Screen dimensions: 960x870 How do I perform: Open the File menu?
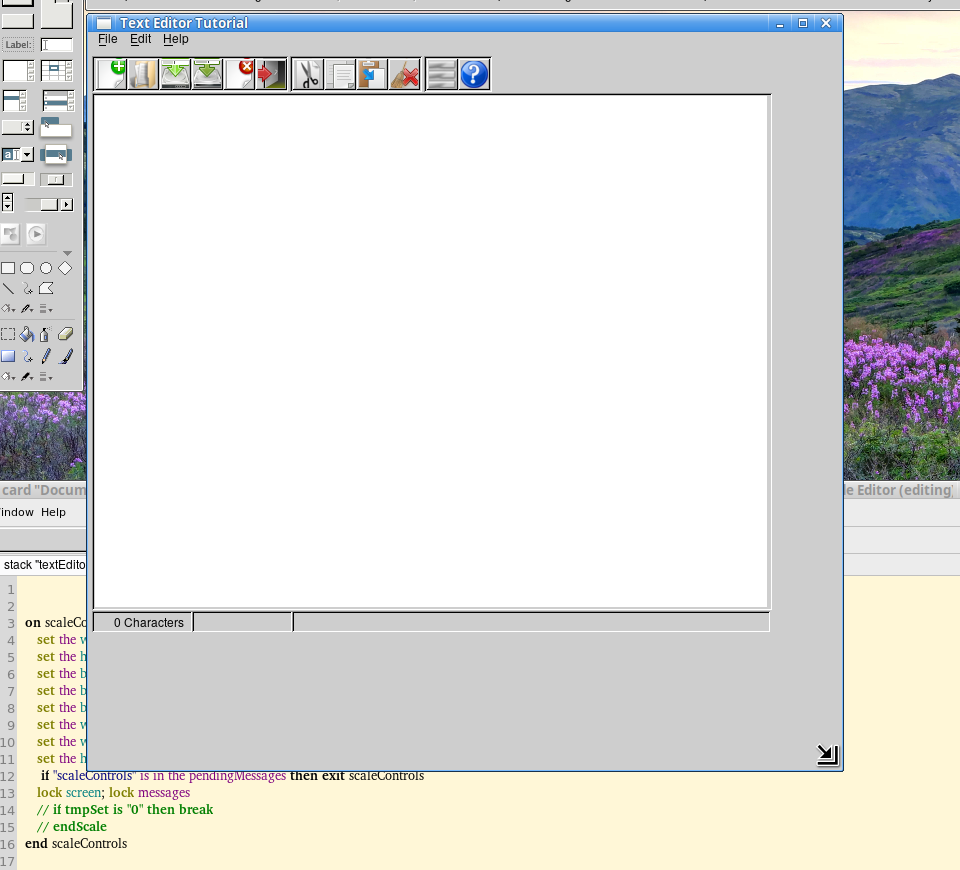coord(107,39)
